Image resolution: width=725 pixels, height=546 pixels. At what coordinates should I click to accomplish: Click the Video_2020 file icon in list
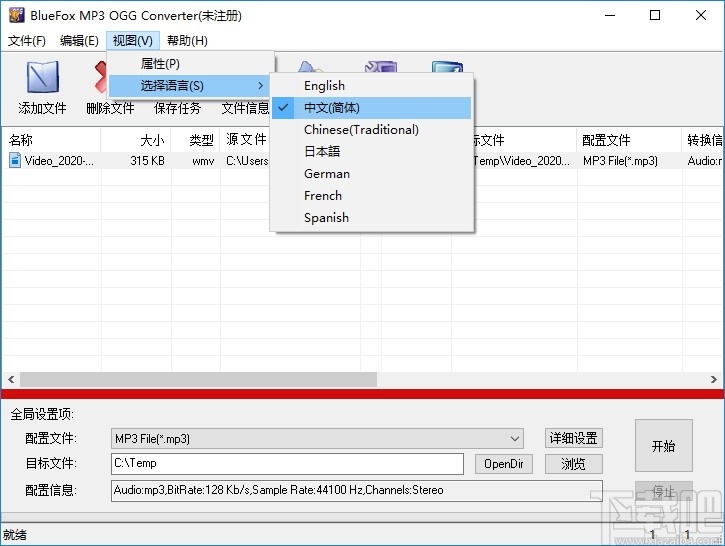(x=15, y=160)
